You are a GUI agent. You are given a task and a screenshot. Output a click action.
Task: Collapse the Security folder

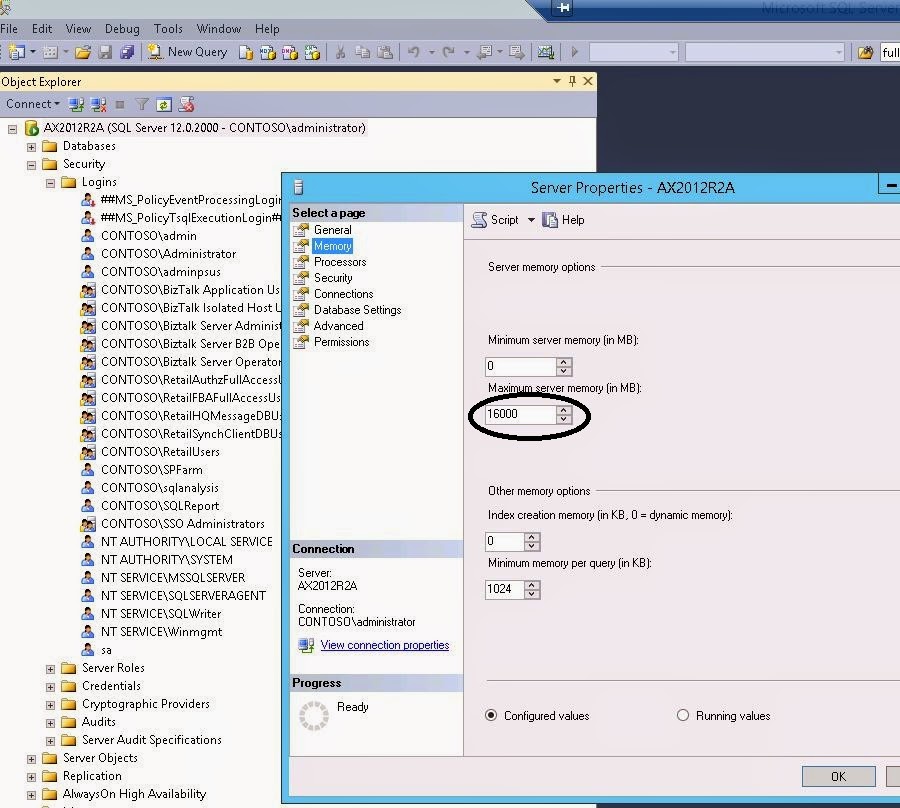point(32,165)
